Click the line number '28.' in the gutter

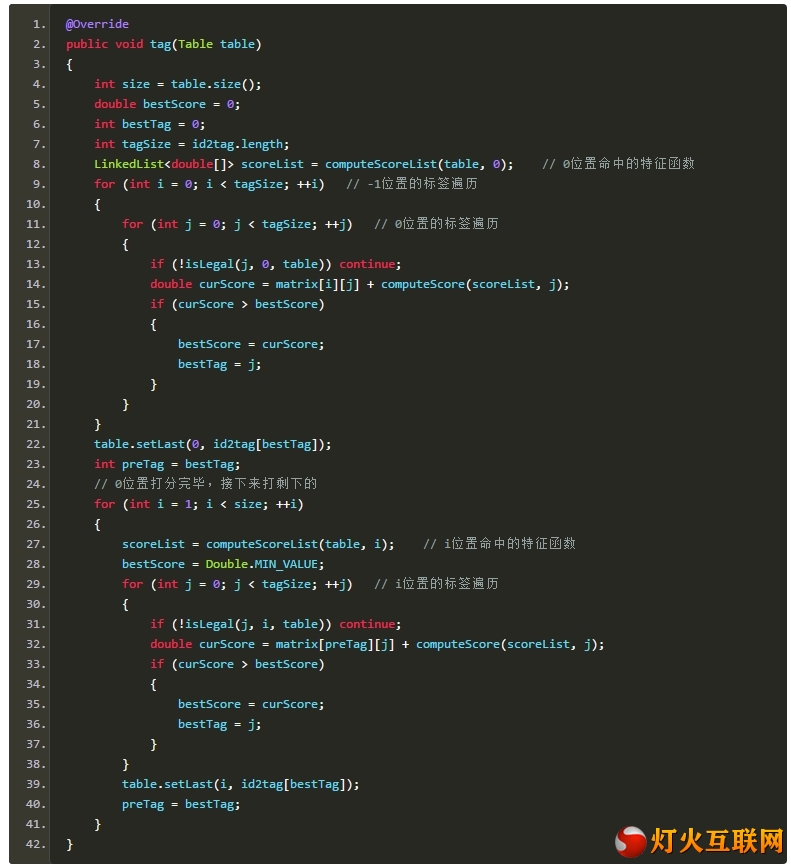click(x=36, y=564)
